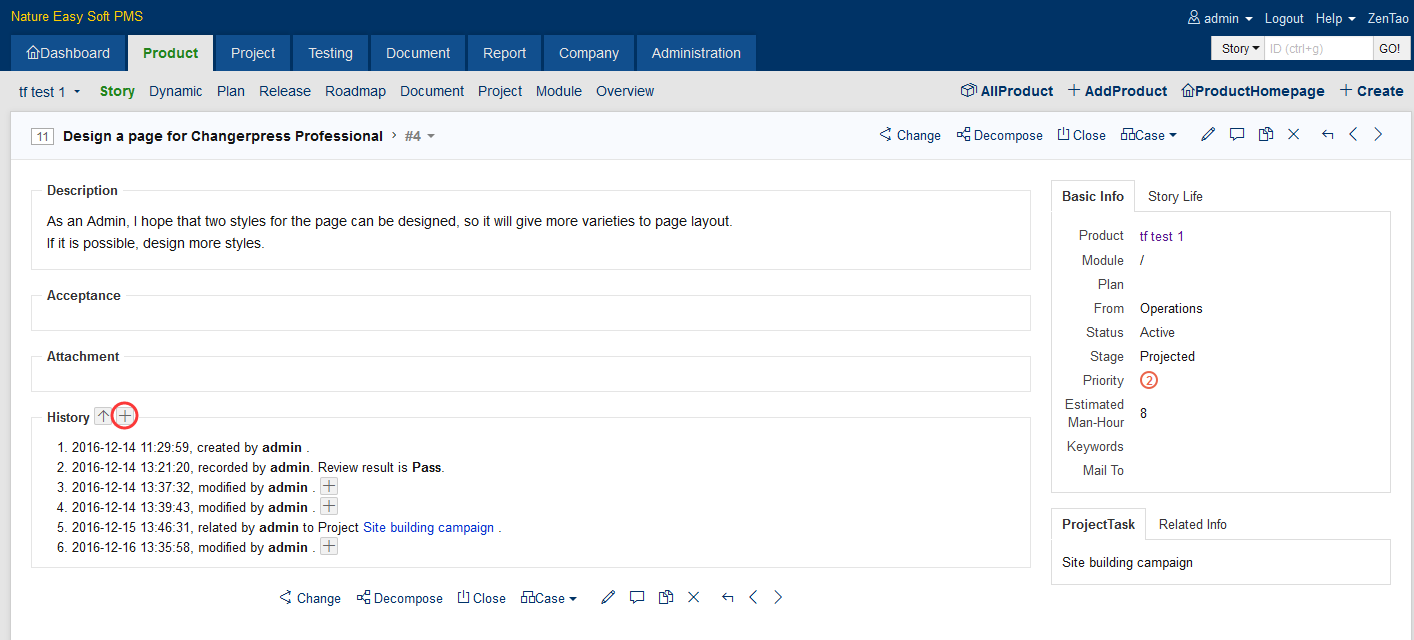This screenshot has height=640, width=1414.
Task: Click the copy story icon in top toolbar
Action: point(1266,135)
